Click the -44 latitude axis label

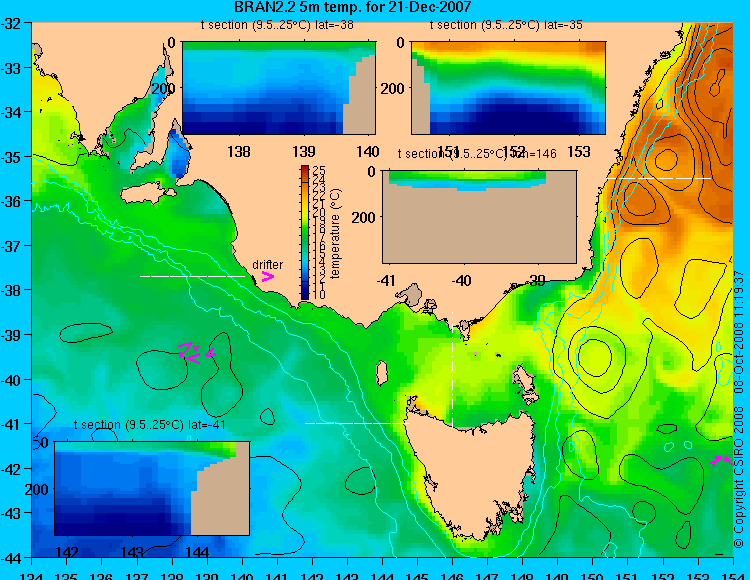click(x=11, y=558)
